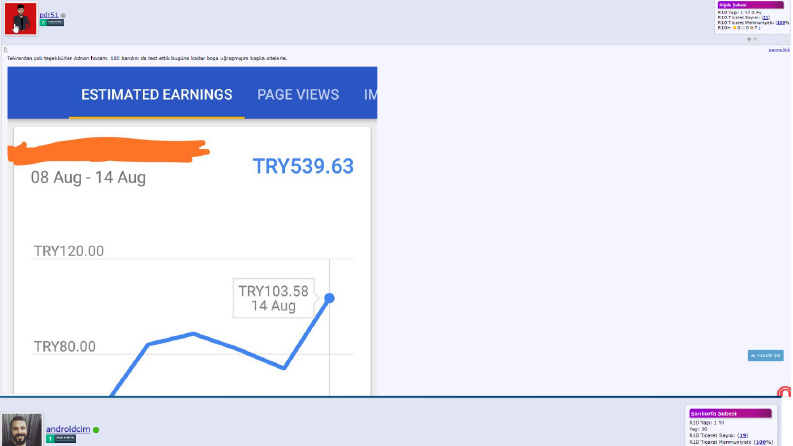
Task: Click the gold medal icon in R10+ row
Action: coord(734,28)
